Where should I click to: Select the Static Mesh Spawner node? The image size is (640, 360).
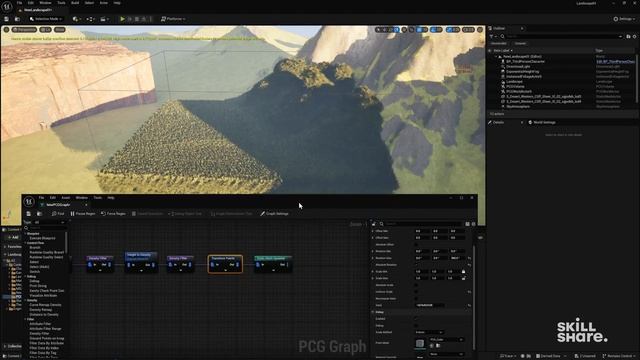pyautogui.click(x=273, y=264)
